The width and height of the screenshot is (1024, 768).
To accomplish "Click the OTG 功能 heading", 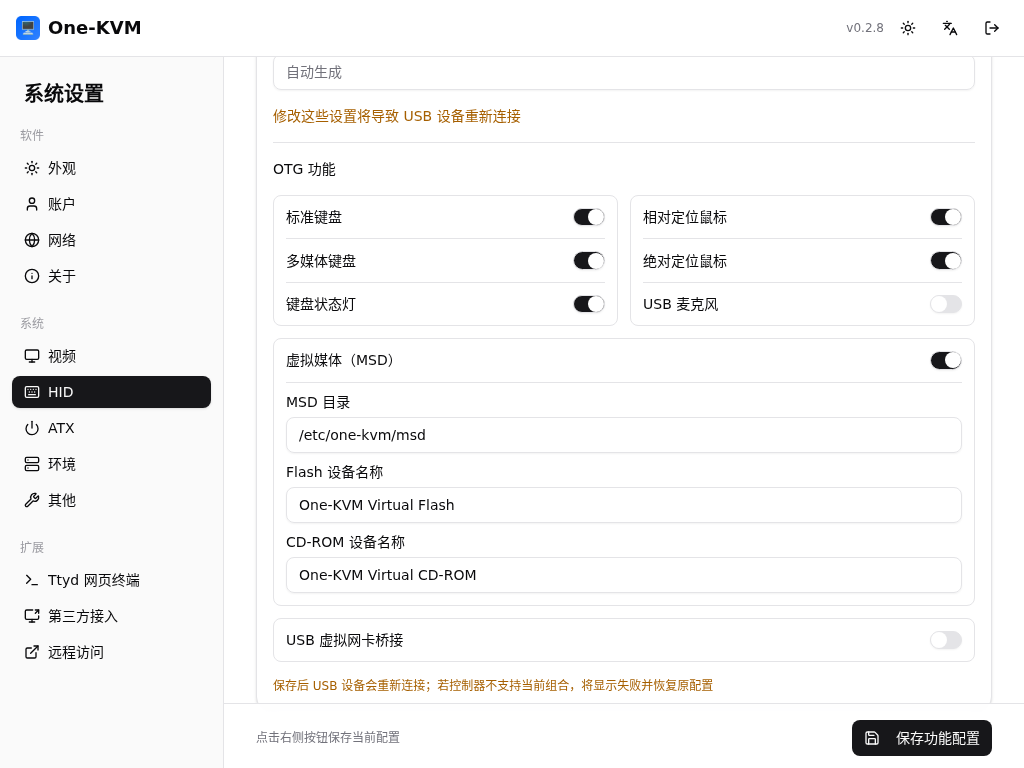I will coord(304,169).
